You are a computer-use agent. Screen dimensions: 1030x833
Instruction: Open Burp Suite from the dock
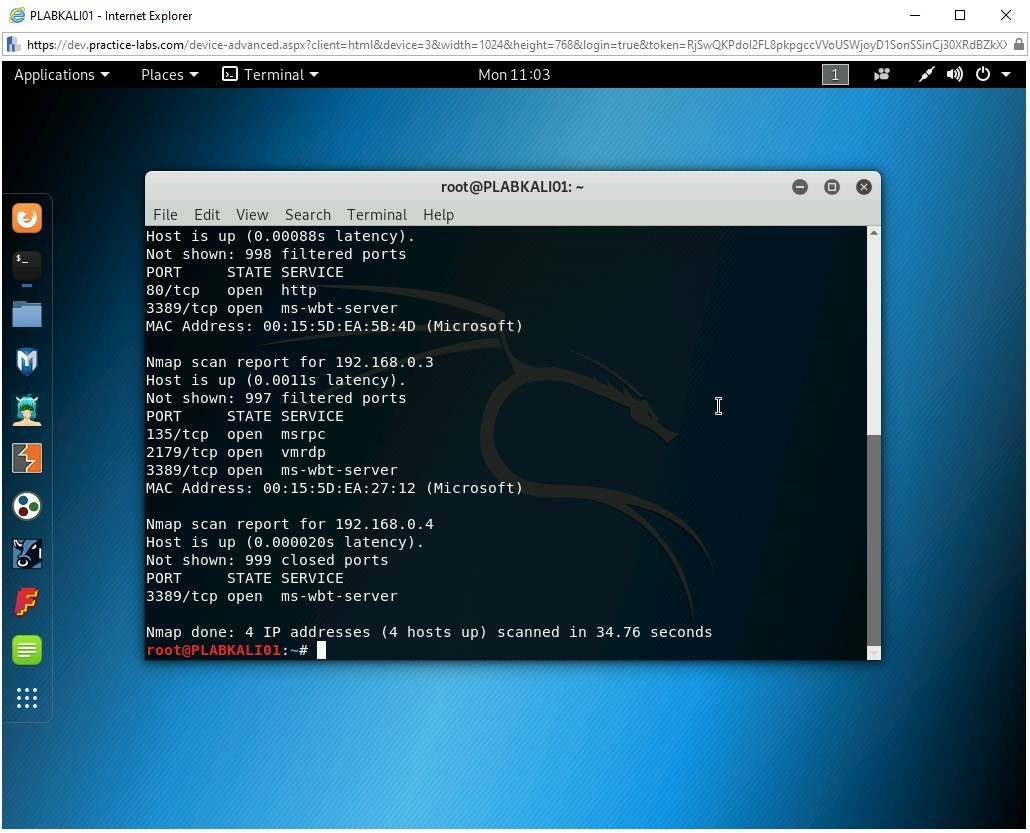pyautogui.click(x=27, y=457)
